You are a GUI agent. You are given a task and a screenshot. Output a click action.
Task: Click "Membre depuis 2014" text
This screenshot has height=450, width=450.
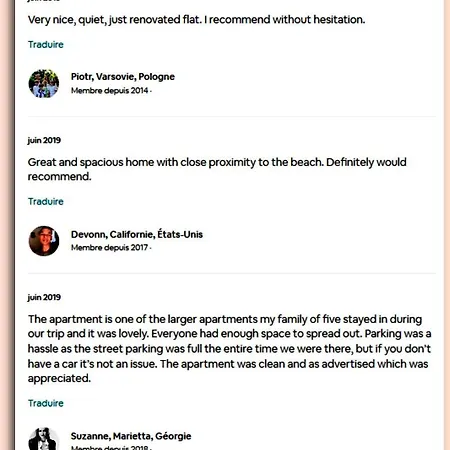point(110,90)
